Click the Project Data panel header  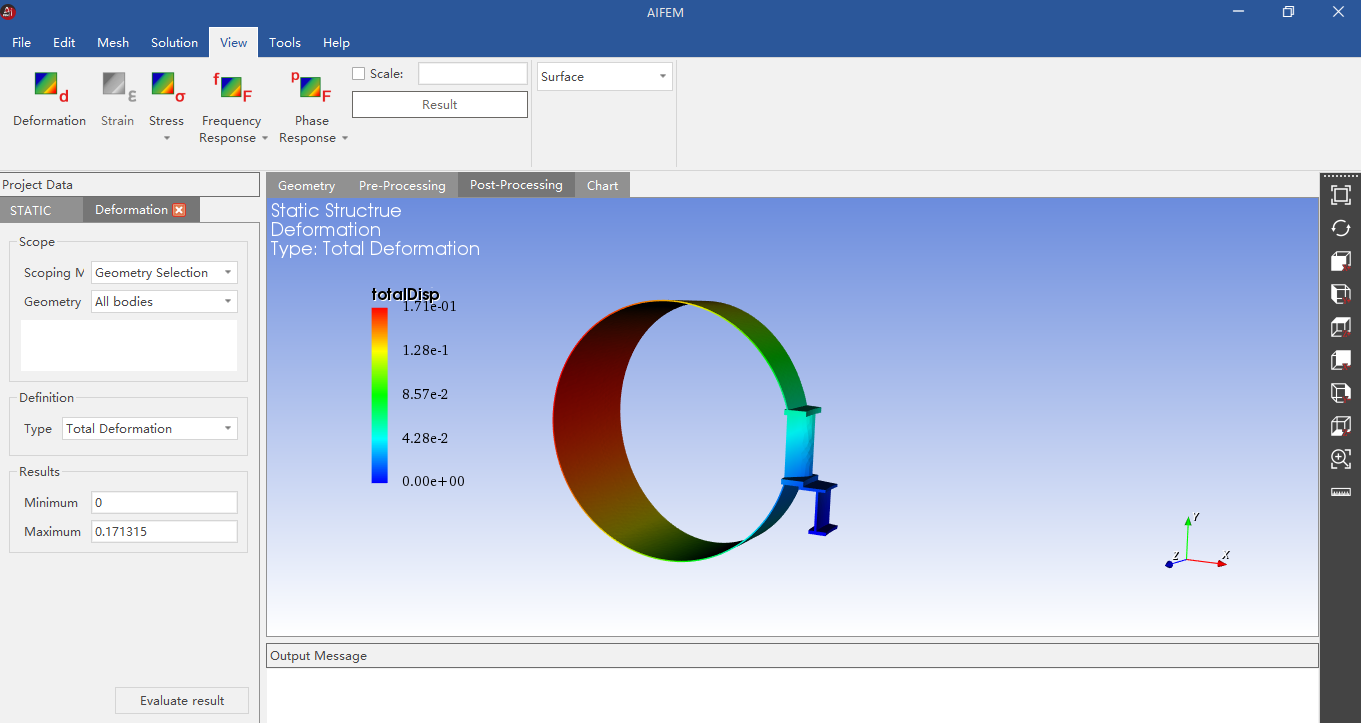[130, 185]
